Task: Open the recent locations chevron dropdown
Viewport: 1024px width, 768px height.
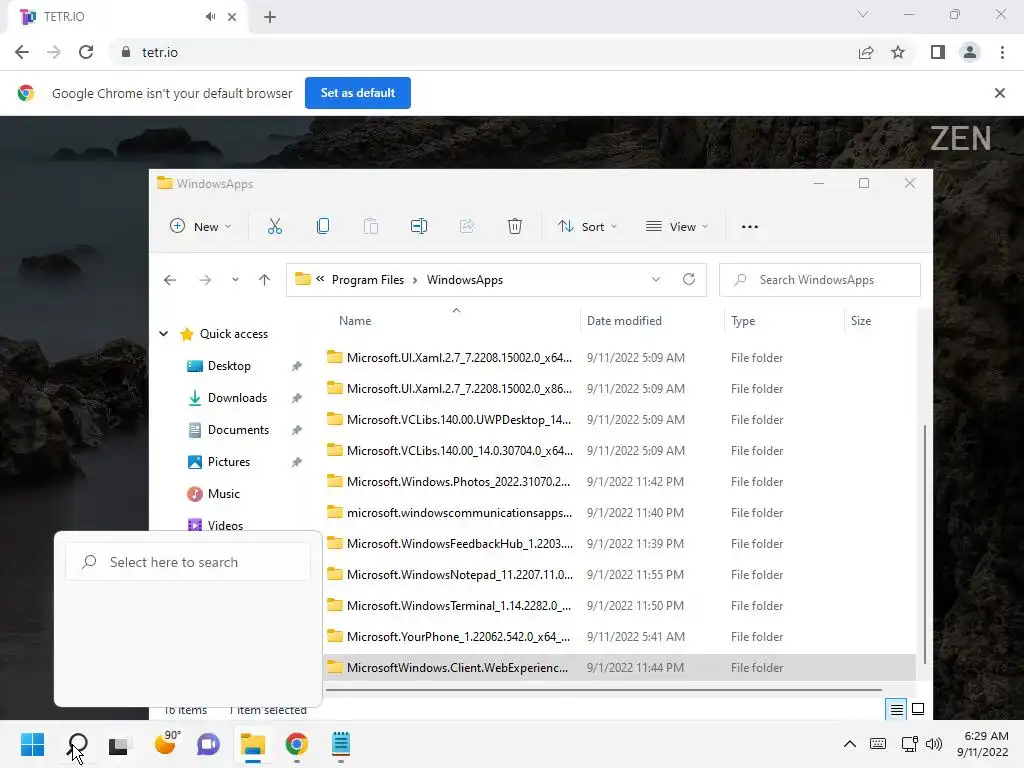Action: (235, 280)
